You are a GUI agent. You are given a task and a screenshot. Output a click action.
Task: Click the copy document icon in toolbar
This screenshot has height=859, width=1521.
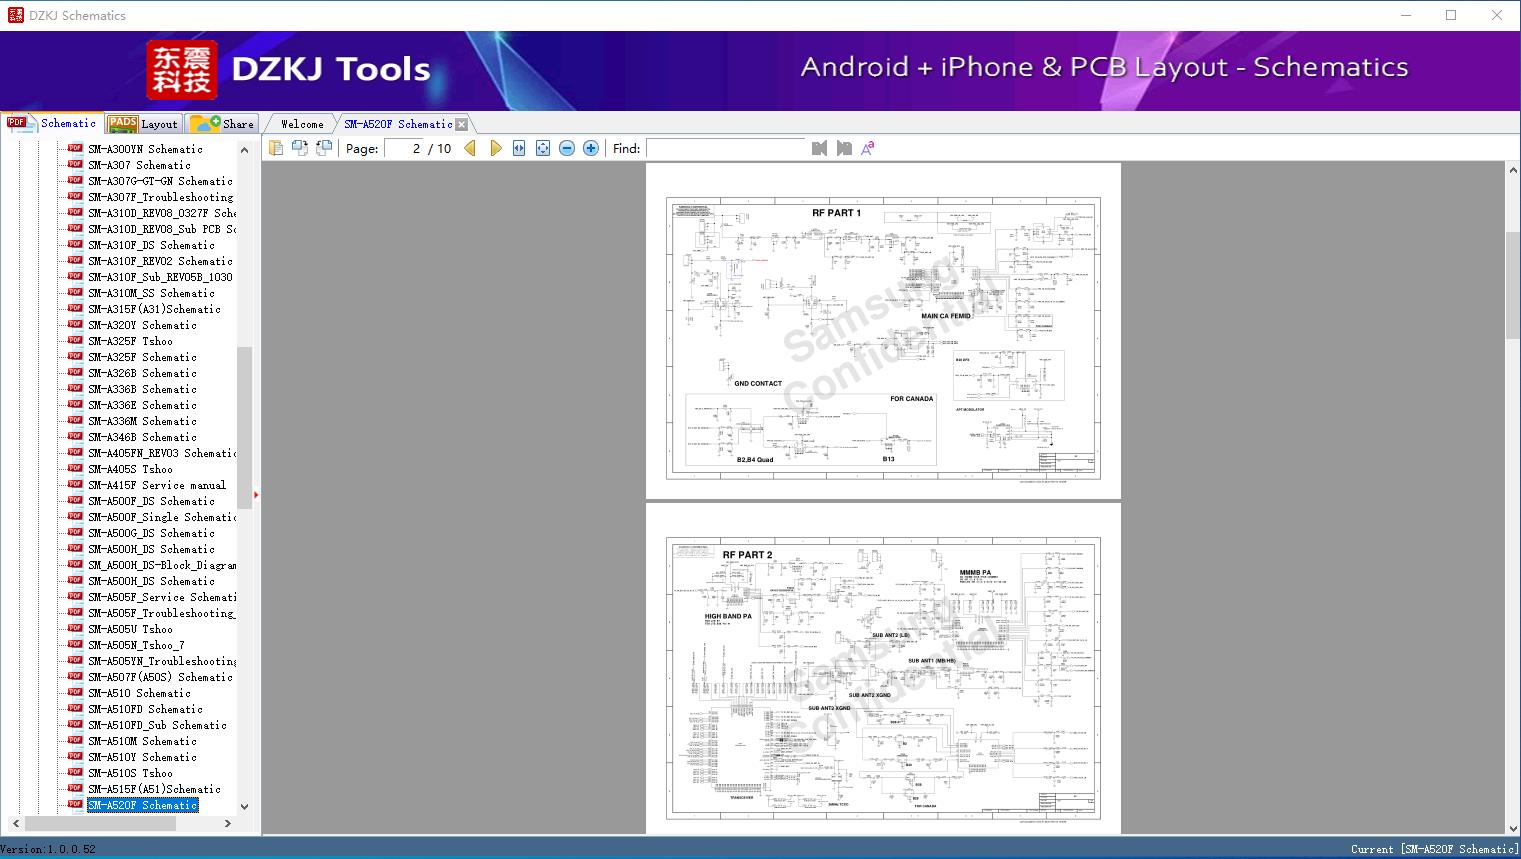[276, 148]
